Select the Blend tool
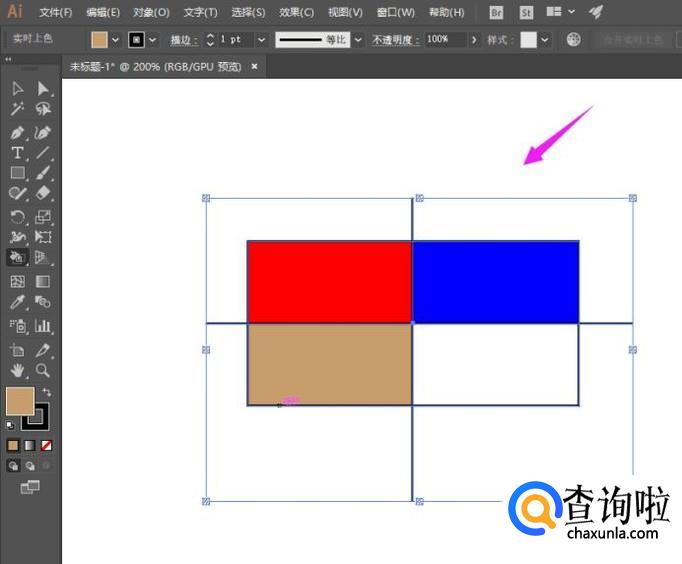682x564 pixels. 43,302
